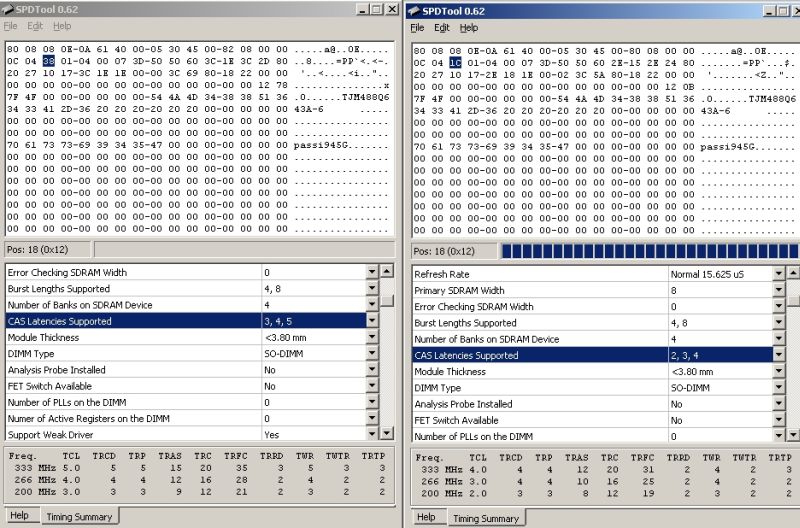Click 200 MHz timing row in right window
Viewport: 800px width, 528px height.
click(x=606, y=493)
